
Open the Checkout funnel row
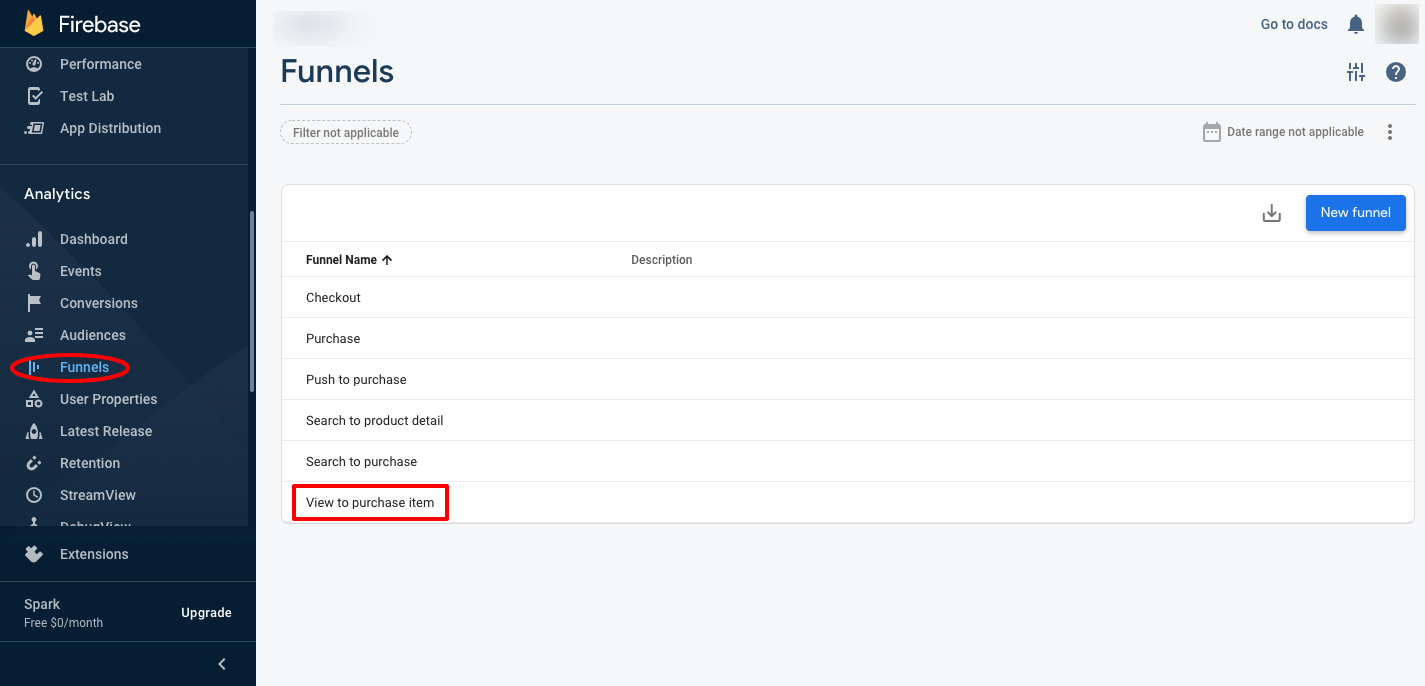334,298
